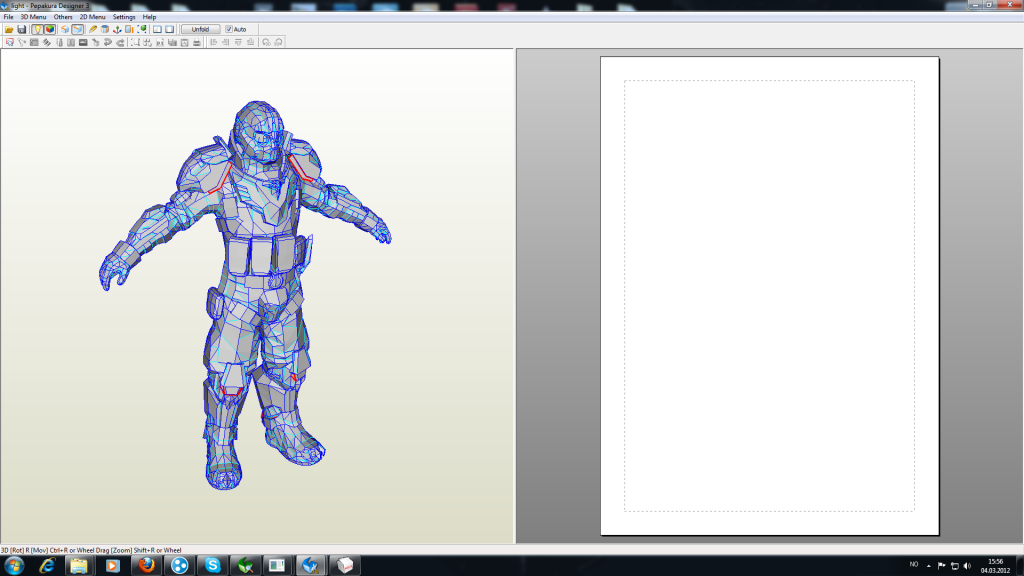Select the red-framed select and move tool

(x=10, y=42)
